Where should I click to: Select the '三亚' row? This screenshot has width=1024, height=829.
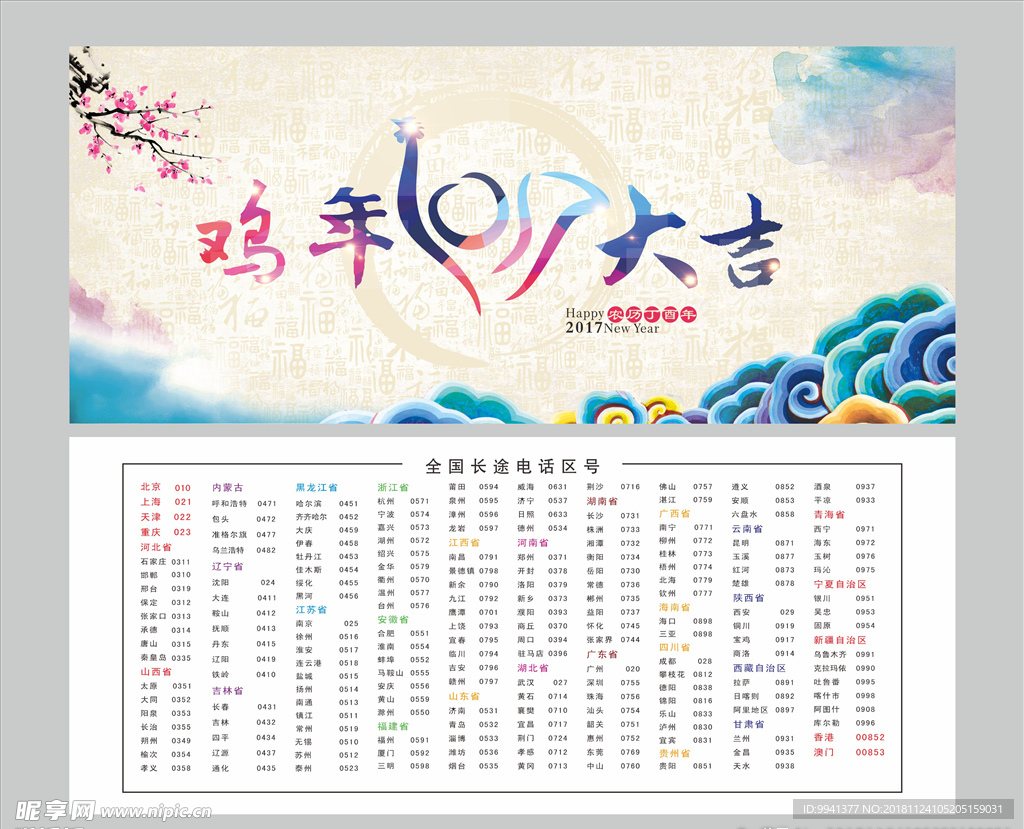pyautogui.click(x=686, y=634)
